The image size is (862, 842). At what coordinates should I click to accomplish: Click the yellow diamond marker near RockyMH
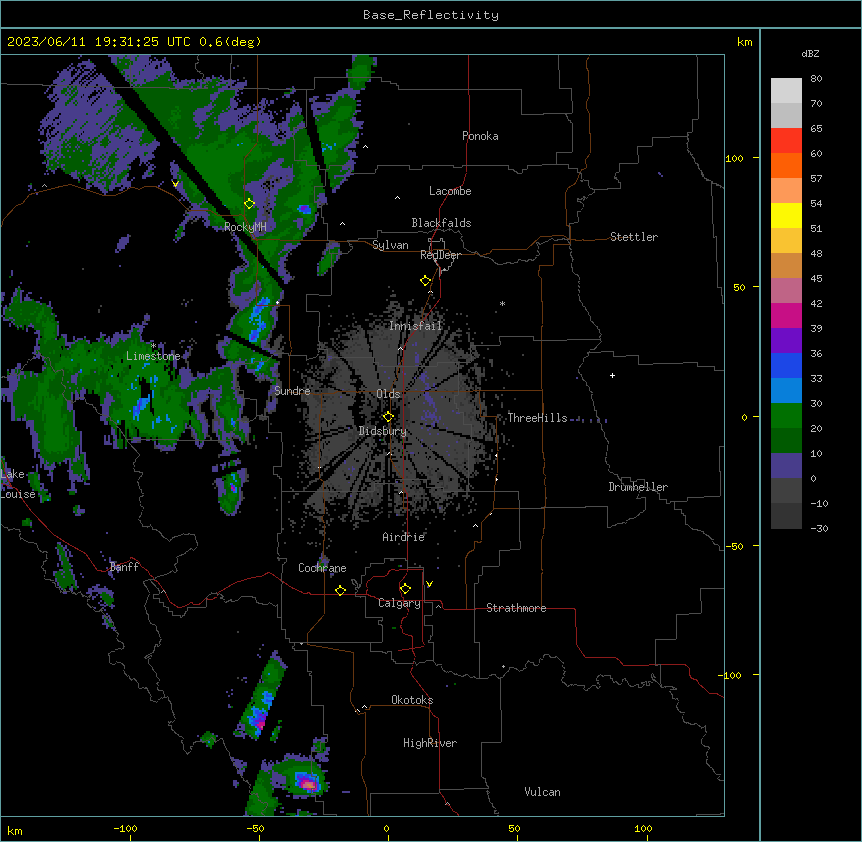coord(250,203)
